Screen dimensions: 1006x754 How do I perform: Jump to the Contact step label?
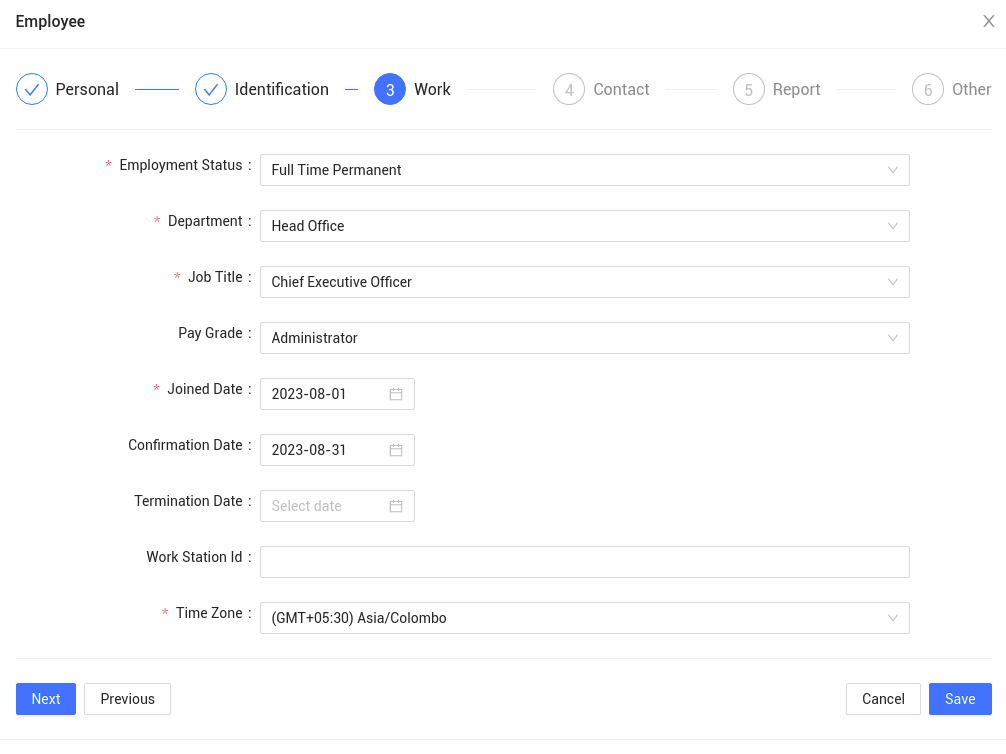pos(621,89)
